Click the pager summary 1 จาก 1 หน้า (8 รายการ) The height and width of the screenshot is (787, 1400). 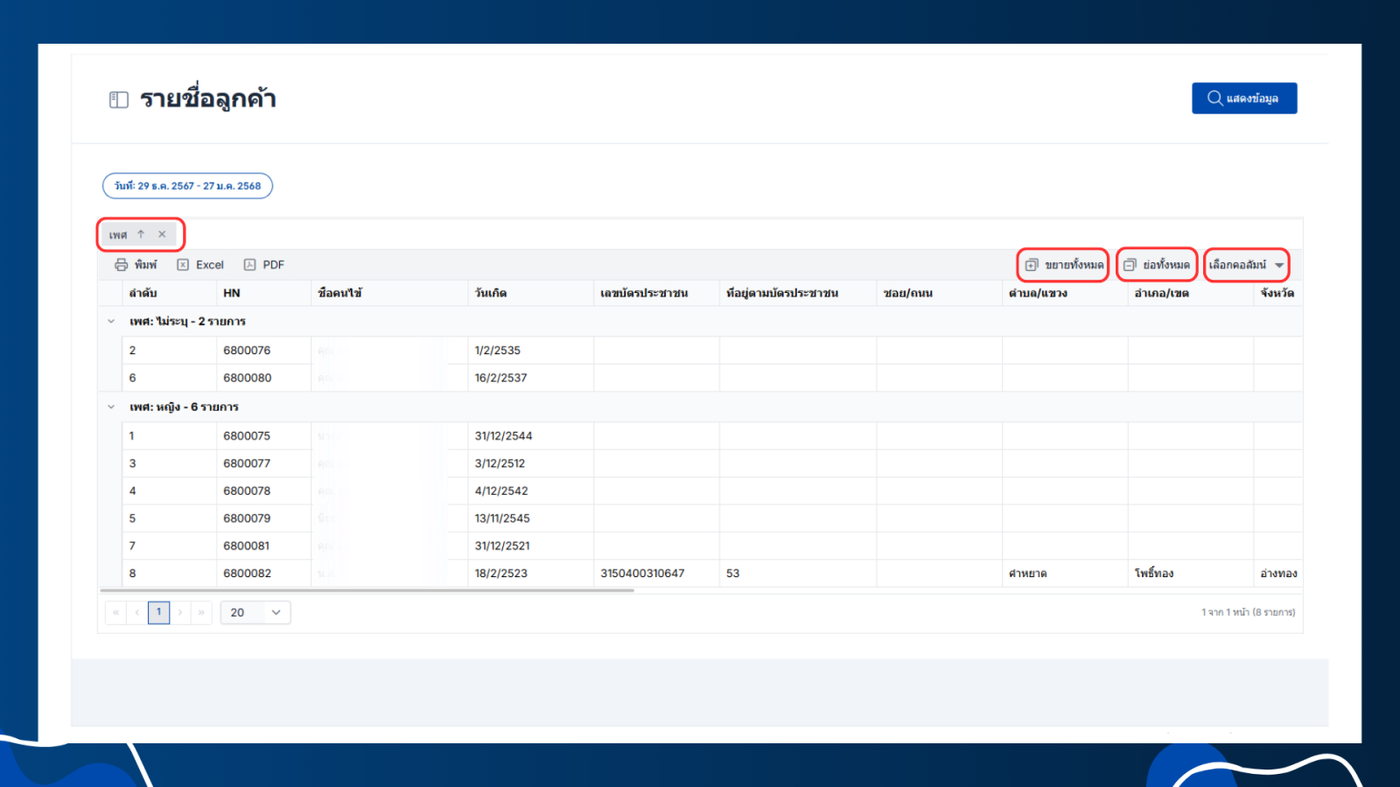pos(1248,612)
